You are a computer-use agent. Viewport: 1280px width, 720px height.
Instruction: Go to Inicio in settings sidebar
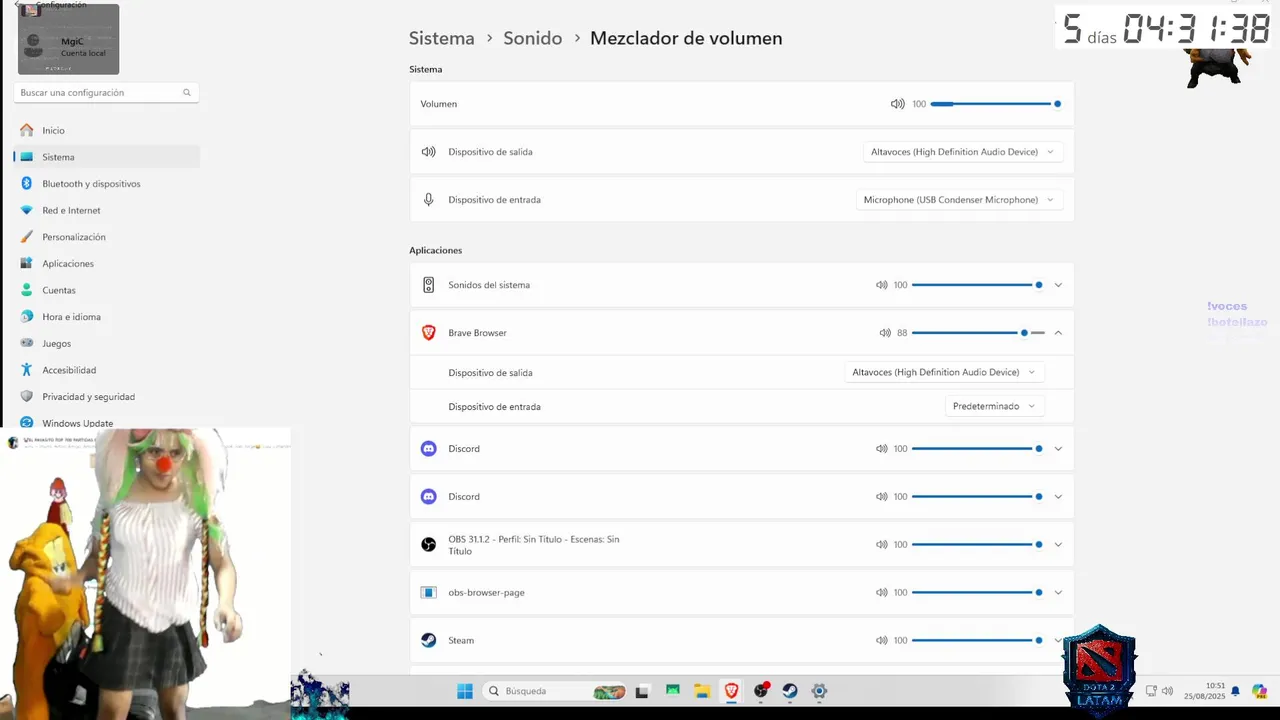pyautogui.click(x=107, y=131)
